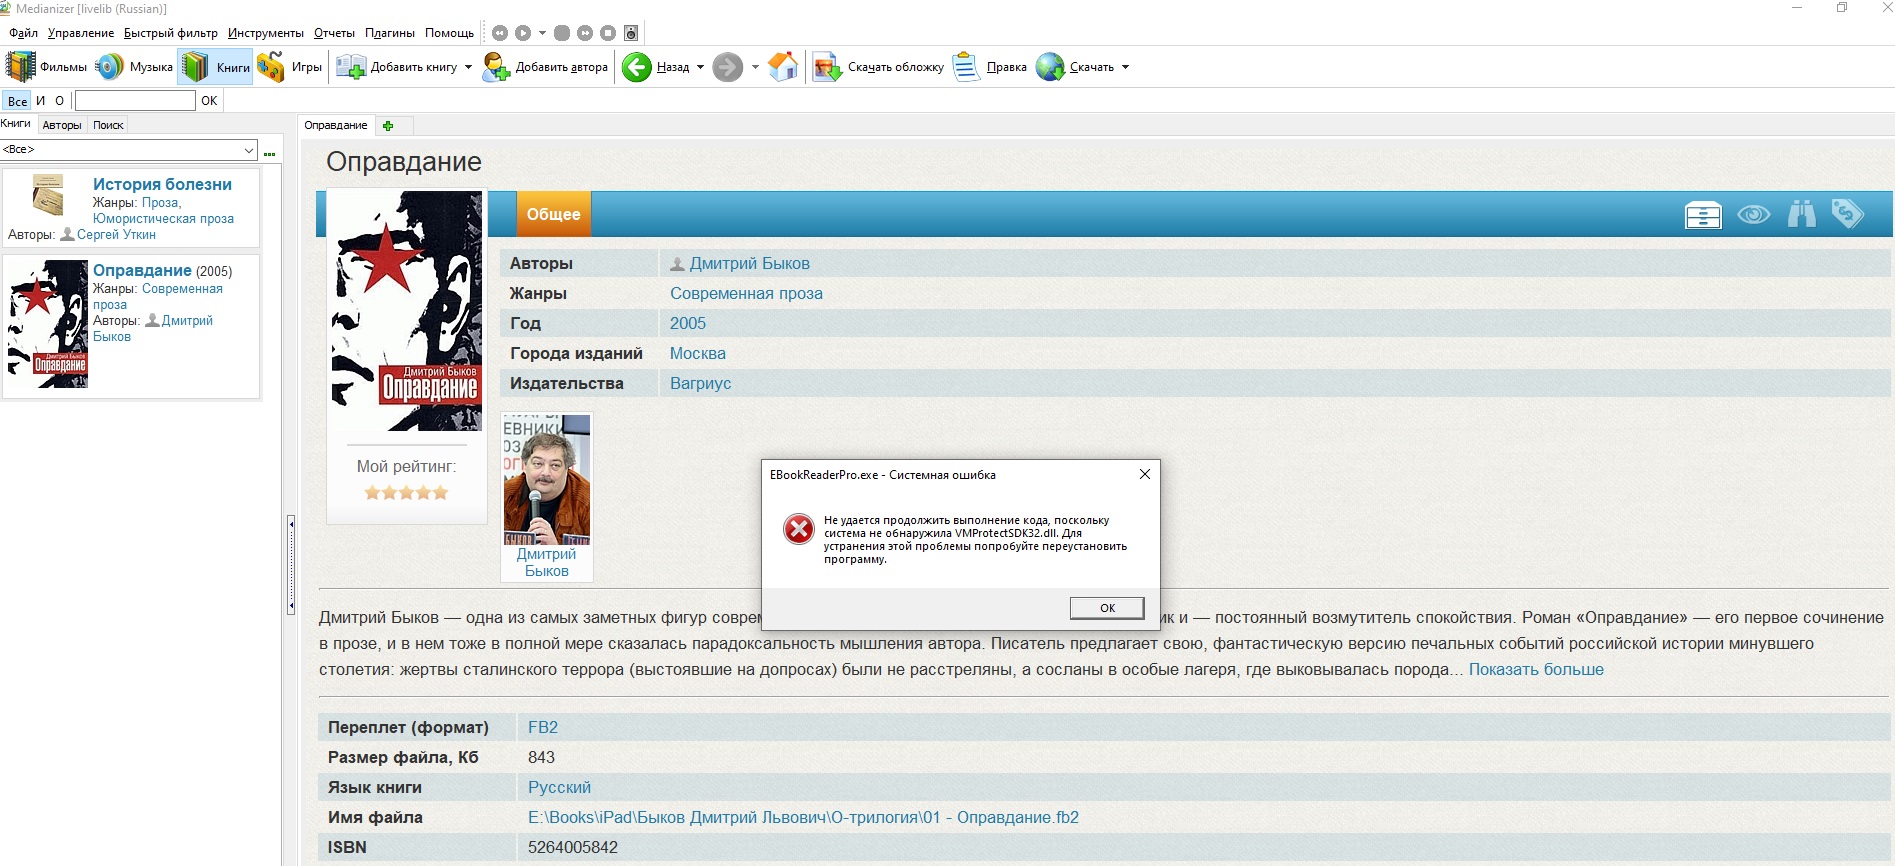Select the Книги collection button
This screenshot has width=1895, height=866.
click(x=216, y=67)
